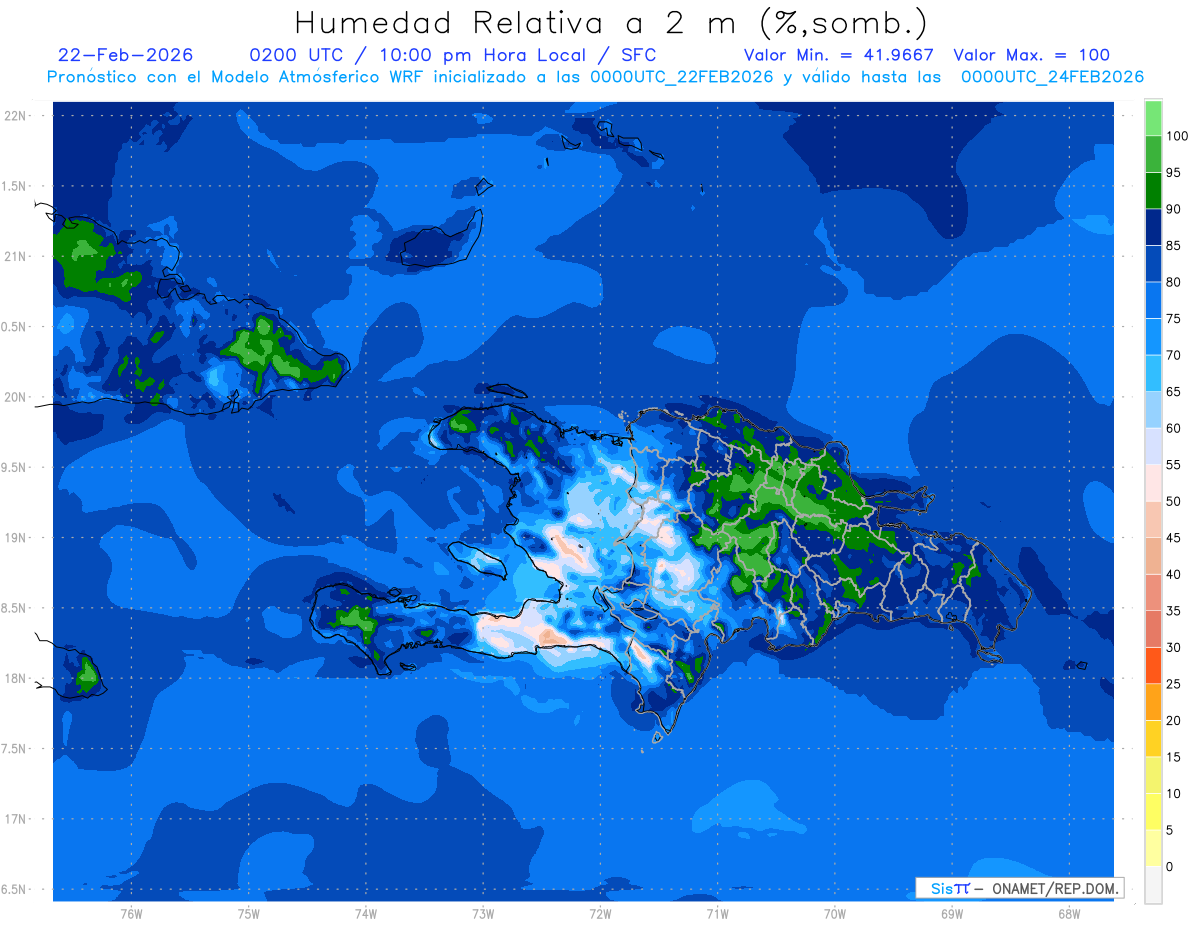
Task: Click the "76W" longitude axis label
Action: point(131,914)
